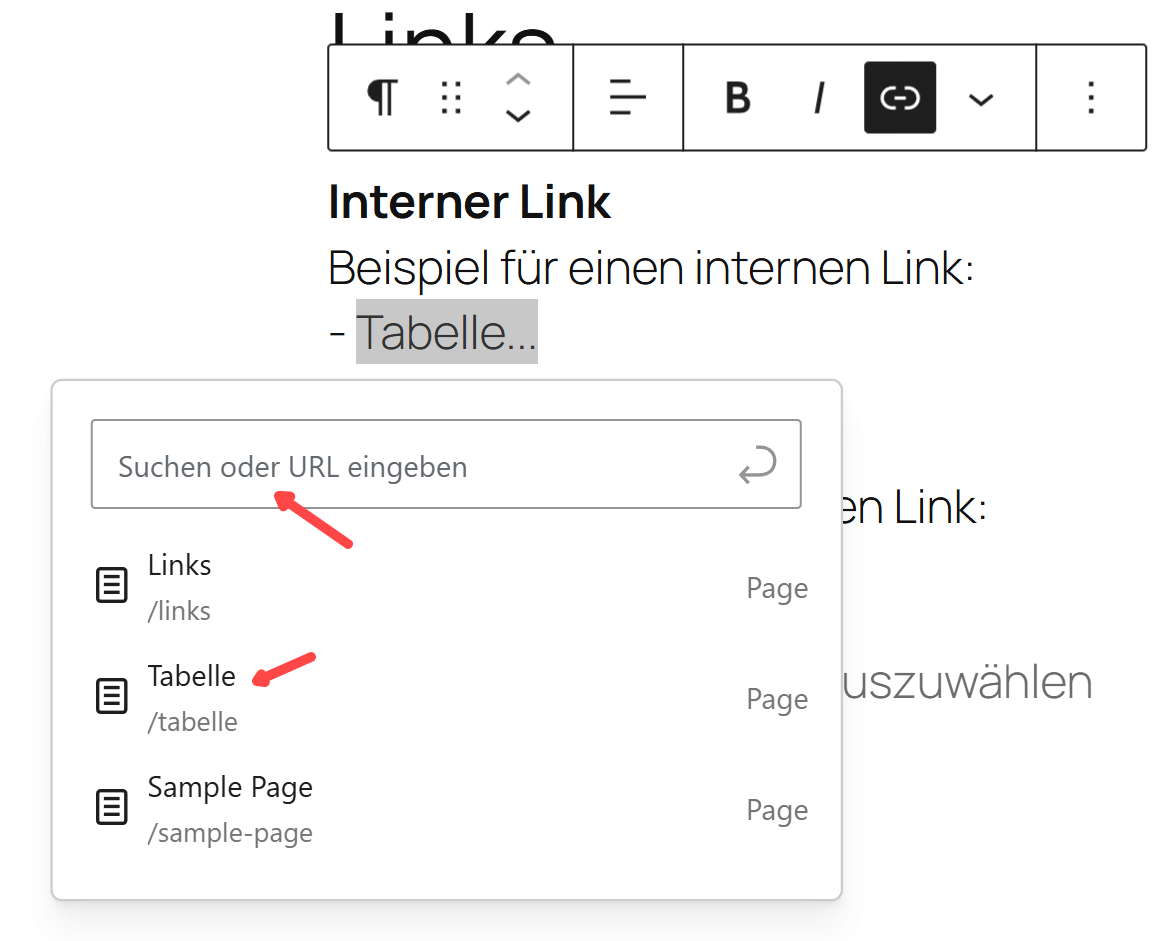Move block up with the up chevron

click(x=517, y=80)
